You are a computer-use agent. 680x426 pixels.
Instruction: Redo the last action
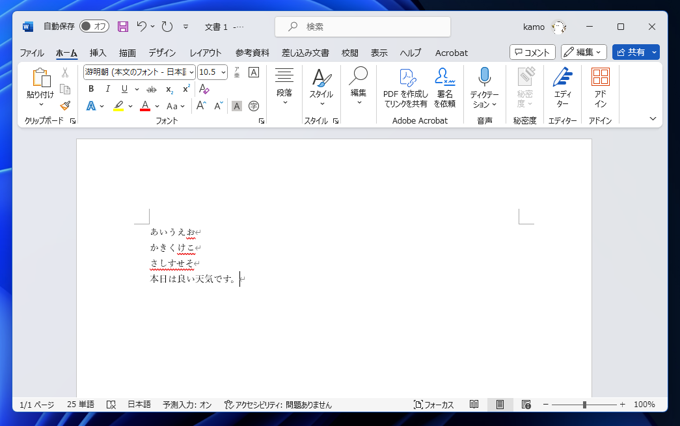coord(167,27)
